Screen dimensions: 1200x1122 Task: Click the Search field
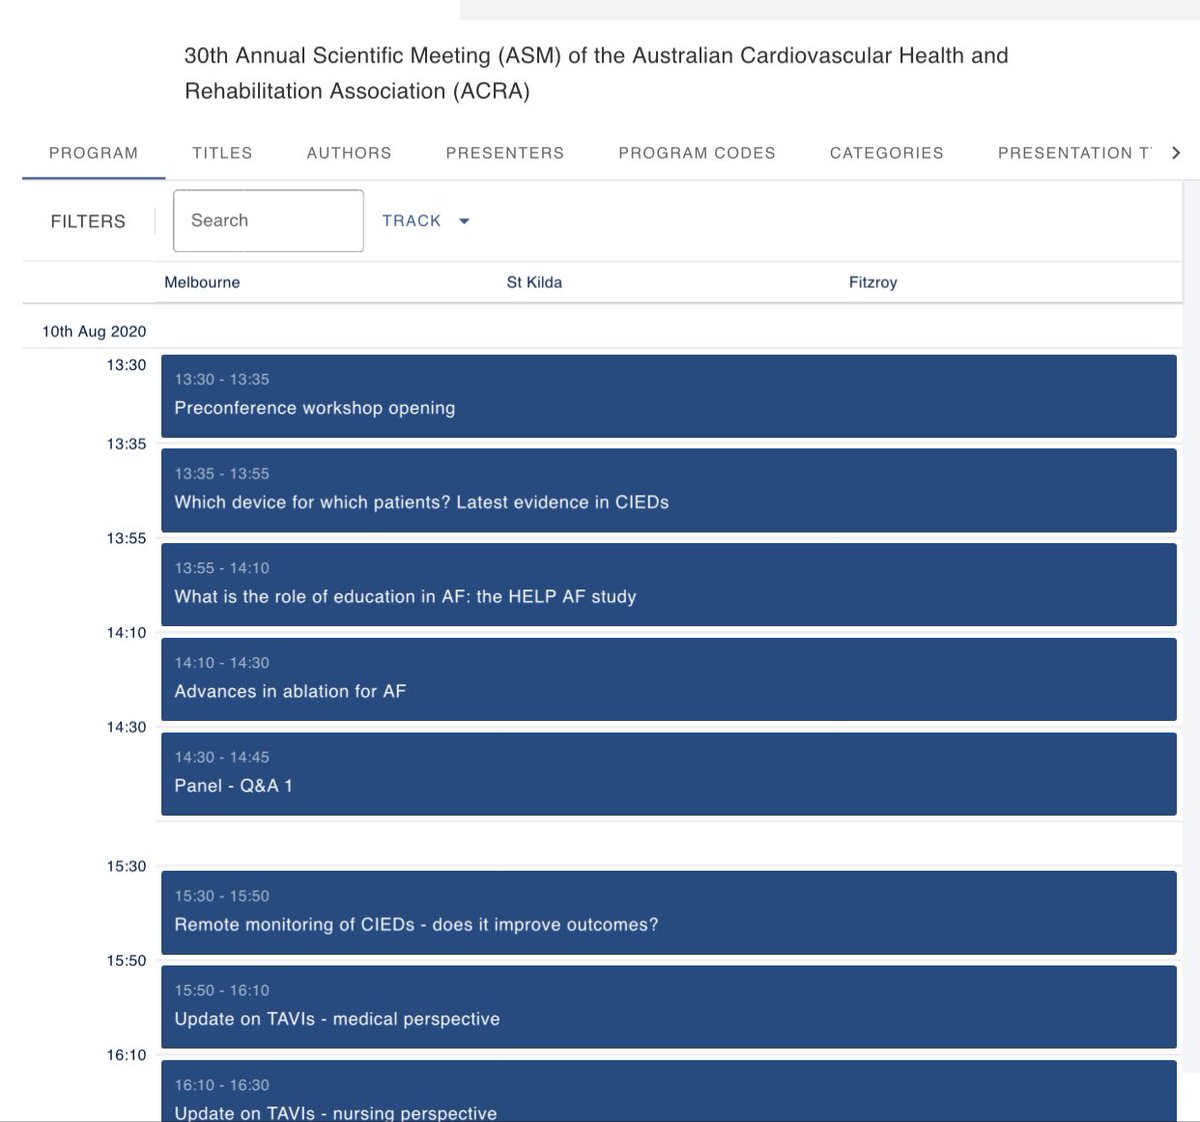[x=267, y=220]
